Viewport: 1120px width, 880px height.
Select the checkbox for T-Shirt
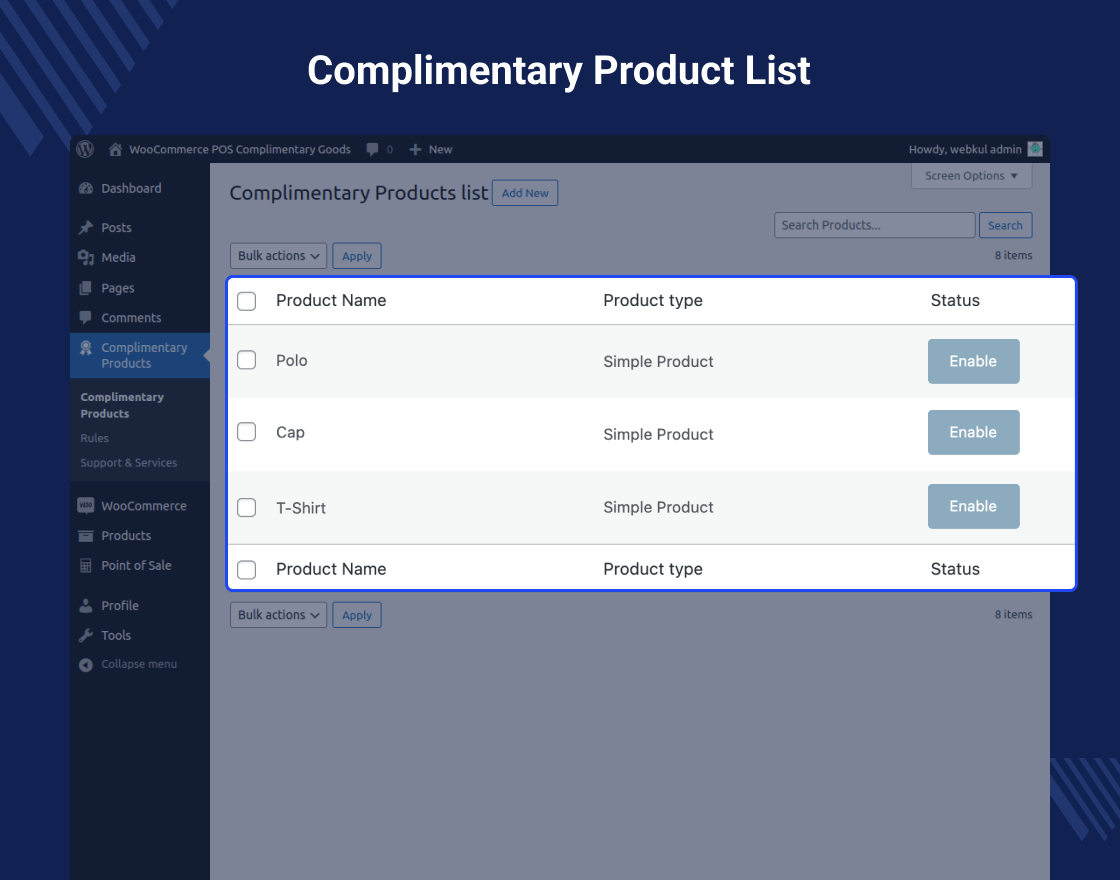pyautogui.click(x=246, y=507)
